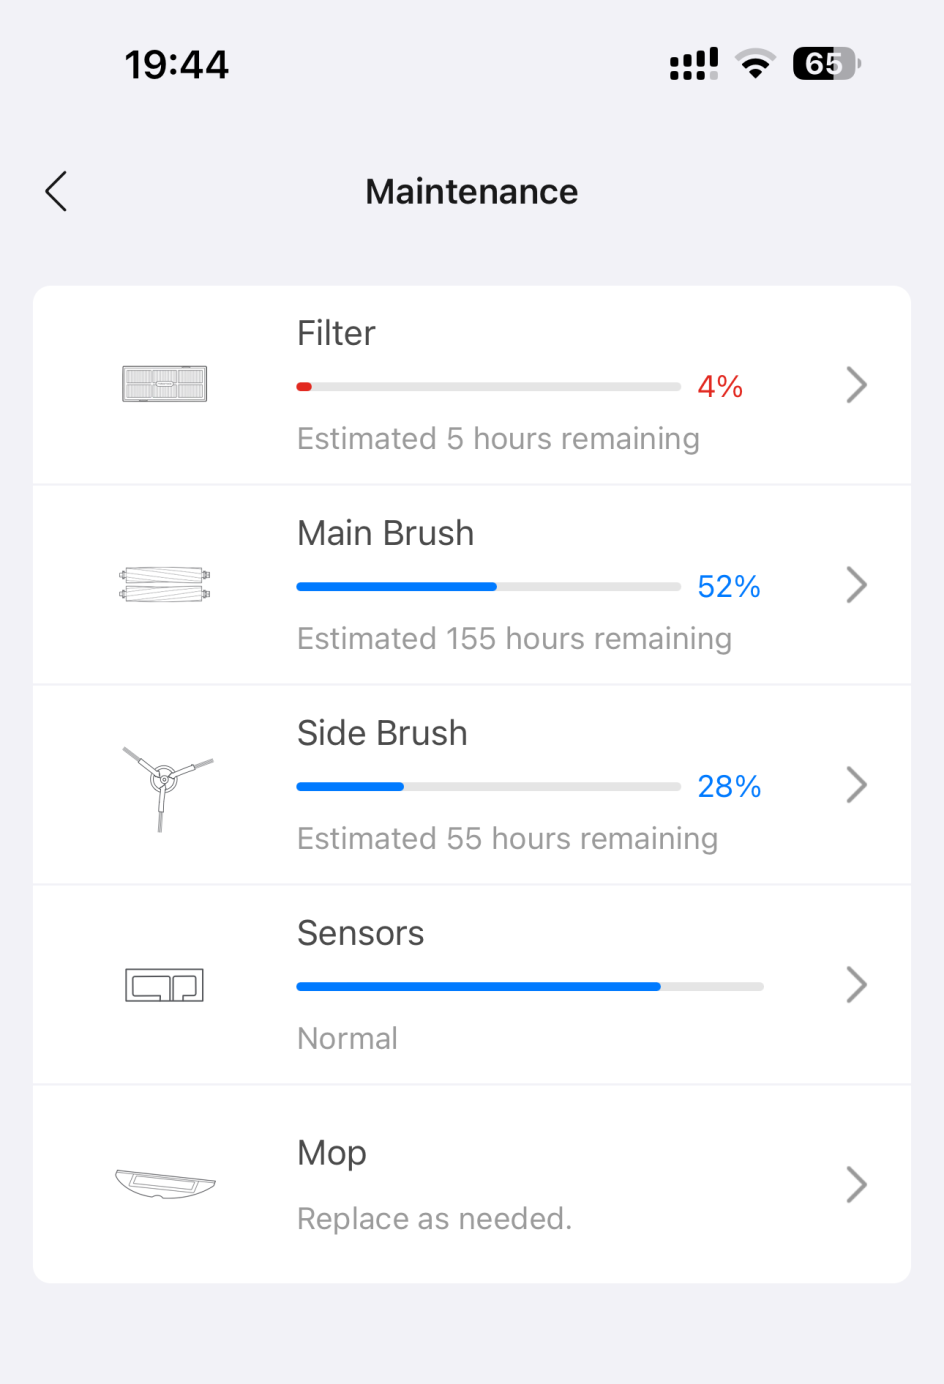Image resolution: width=944 pixels, height=1384 pixels.
Task: Tap the Wi-Fi status icon
Action: [x=755, y=64]
